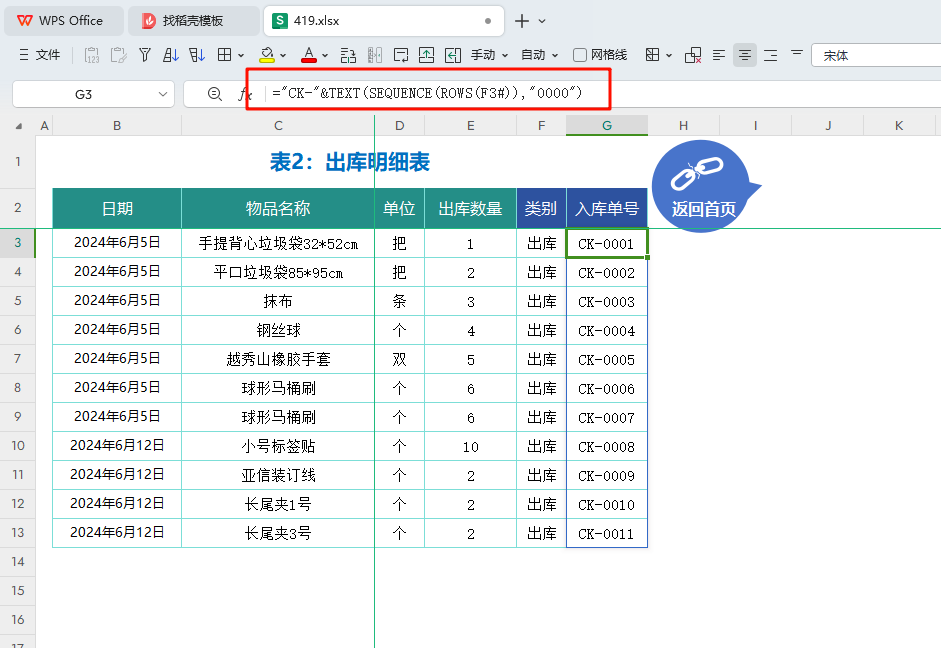Click the 物品名称 header cell
The image size is (941, 648).
click(x=278, y=208)
